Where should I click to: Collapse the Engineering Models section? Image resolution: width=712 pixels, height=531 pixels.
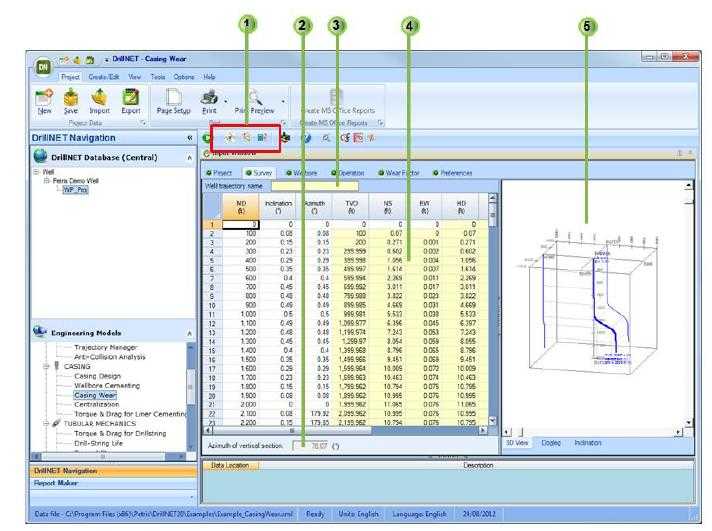[189, 333]
